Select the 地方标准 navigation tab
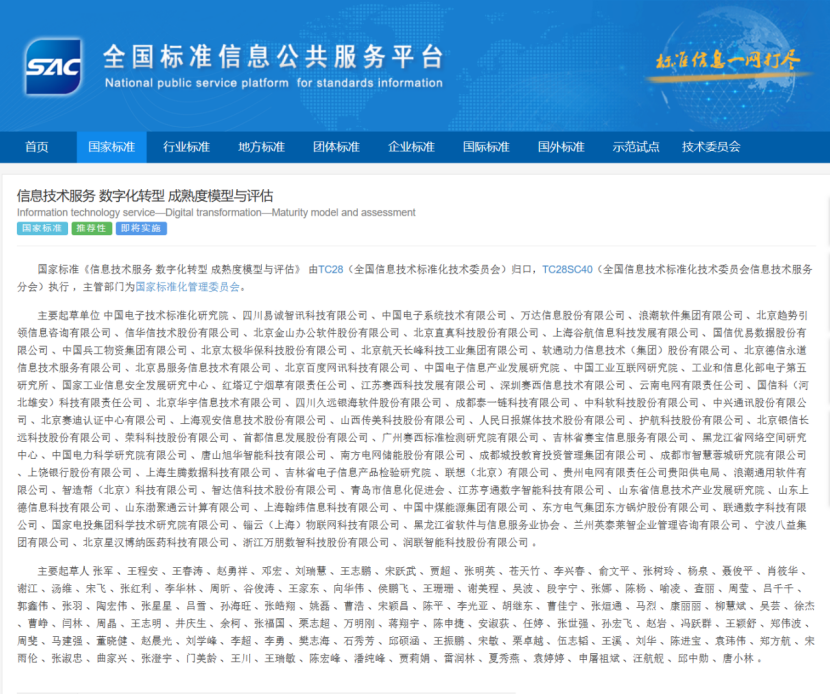830x694 pixels. click(x=261, y=147)
